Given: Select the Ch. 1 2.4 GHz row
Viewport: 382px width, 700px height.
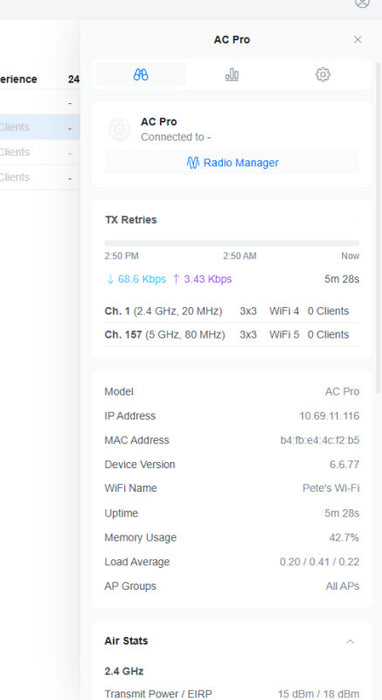Looking at the screenshot, I should click(232, 311).
